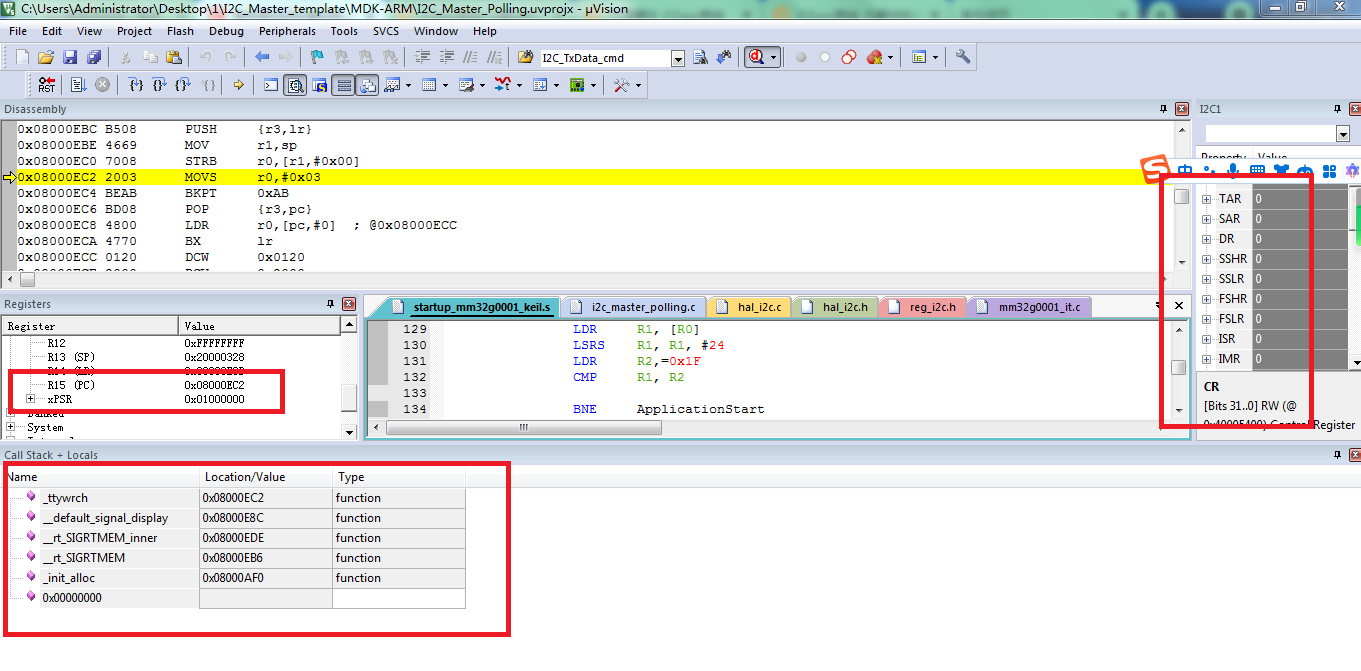Click the Kill All Breakpoints icon
1361x671 pixels.
coord(875,57)
